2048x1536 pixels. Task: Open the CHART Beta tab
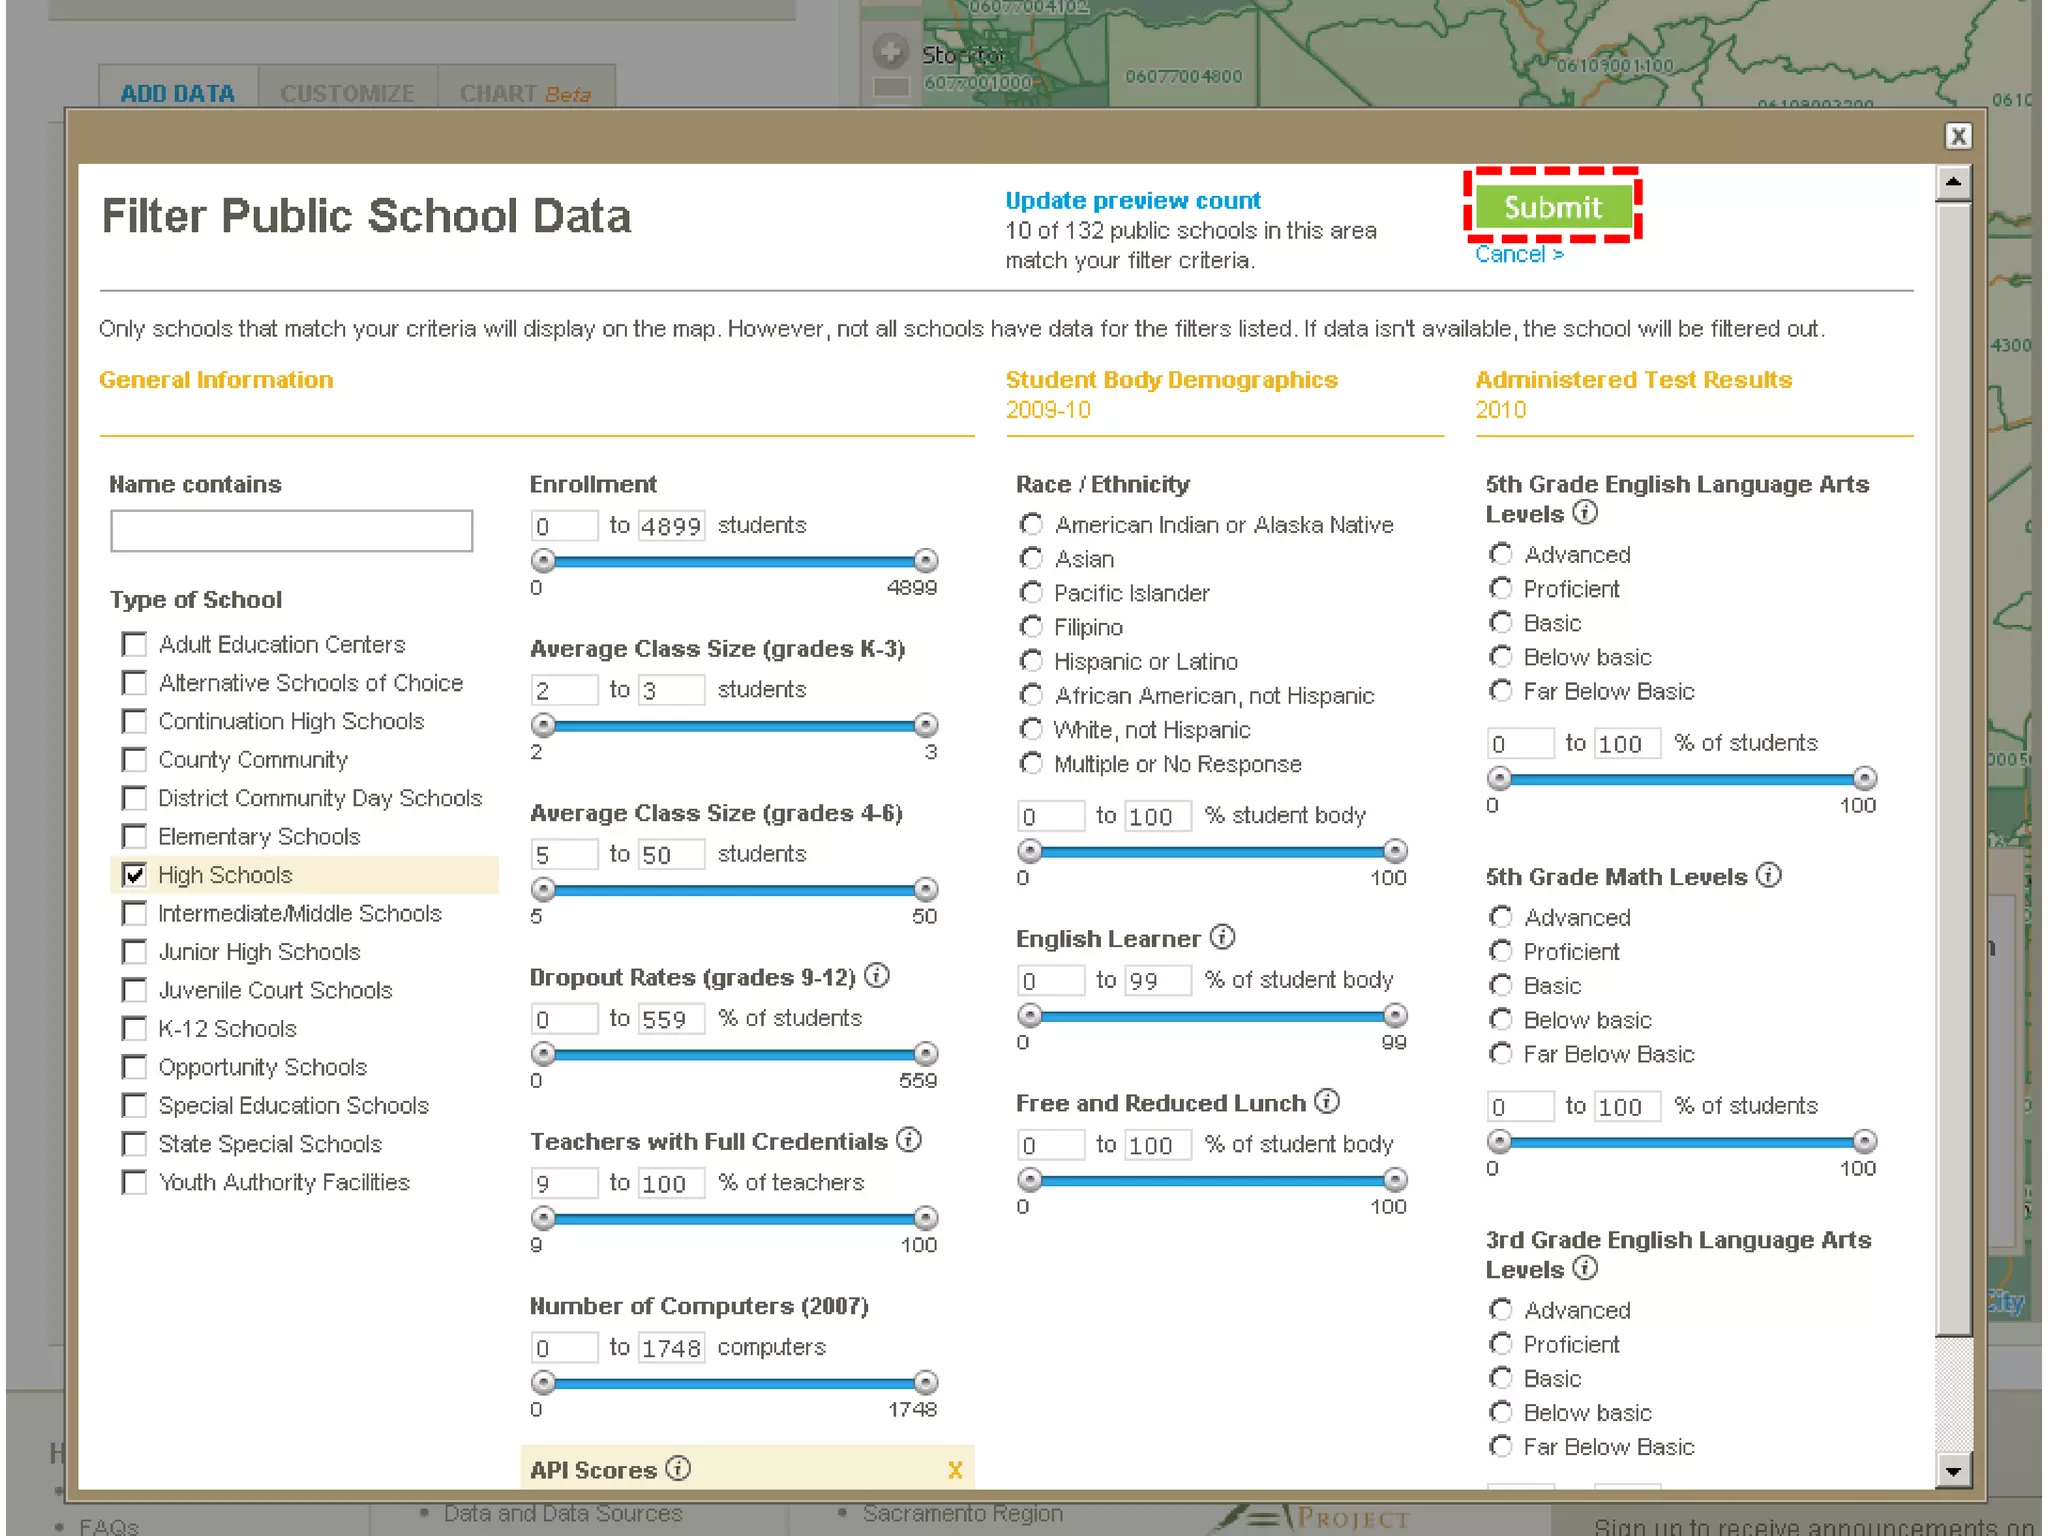coord(524,93)
